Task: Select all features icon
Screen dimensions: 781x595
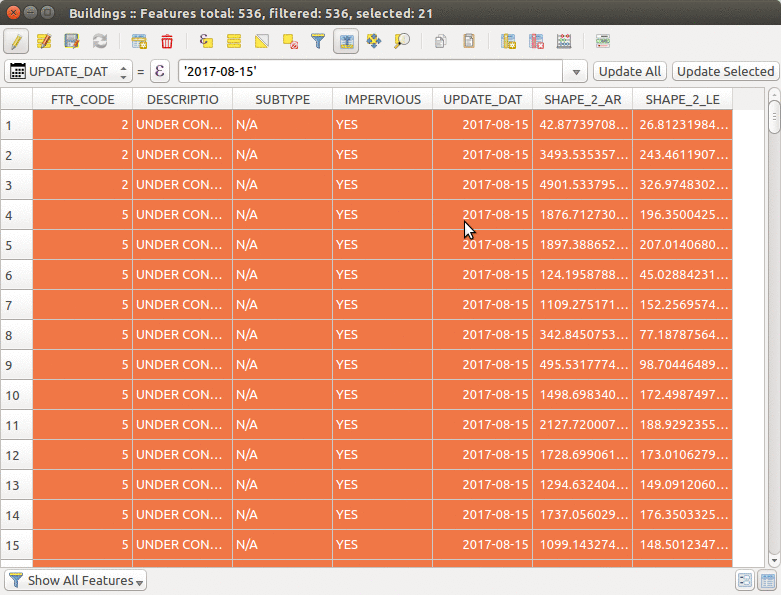Action: [234, 41]
